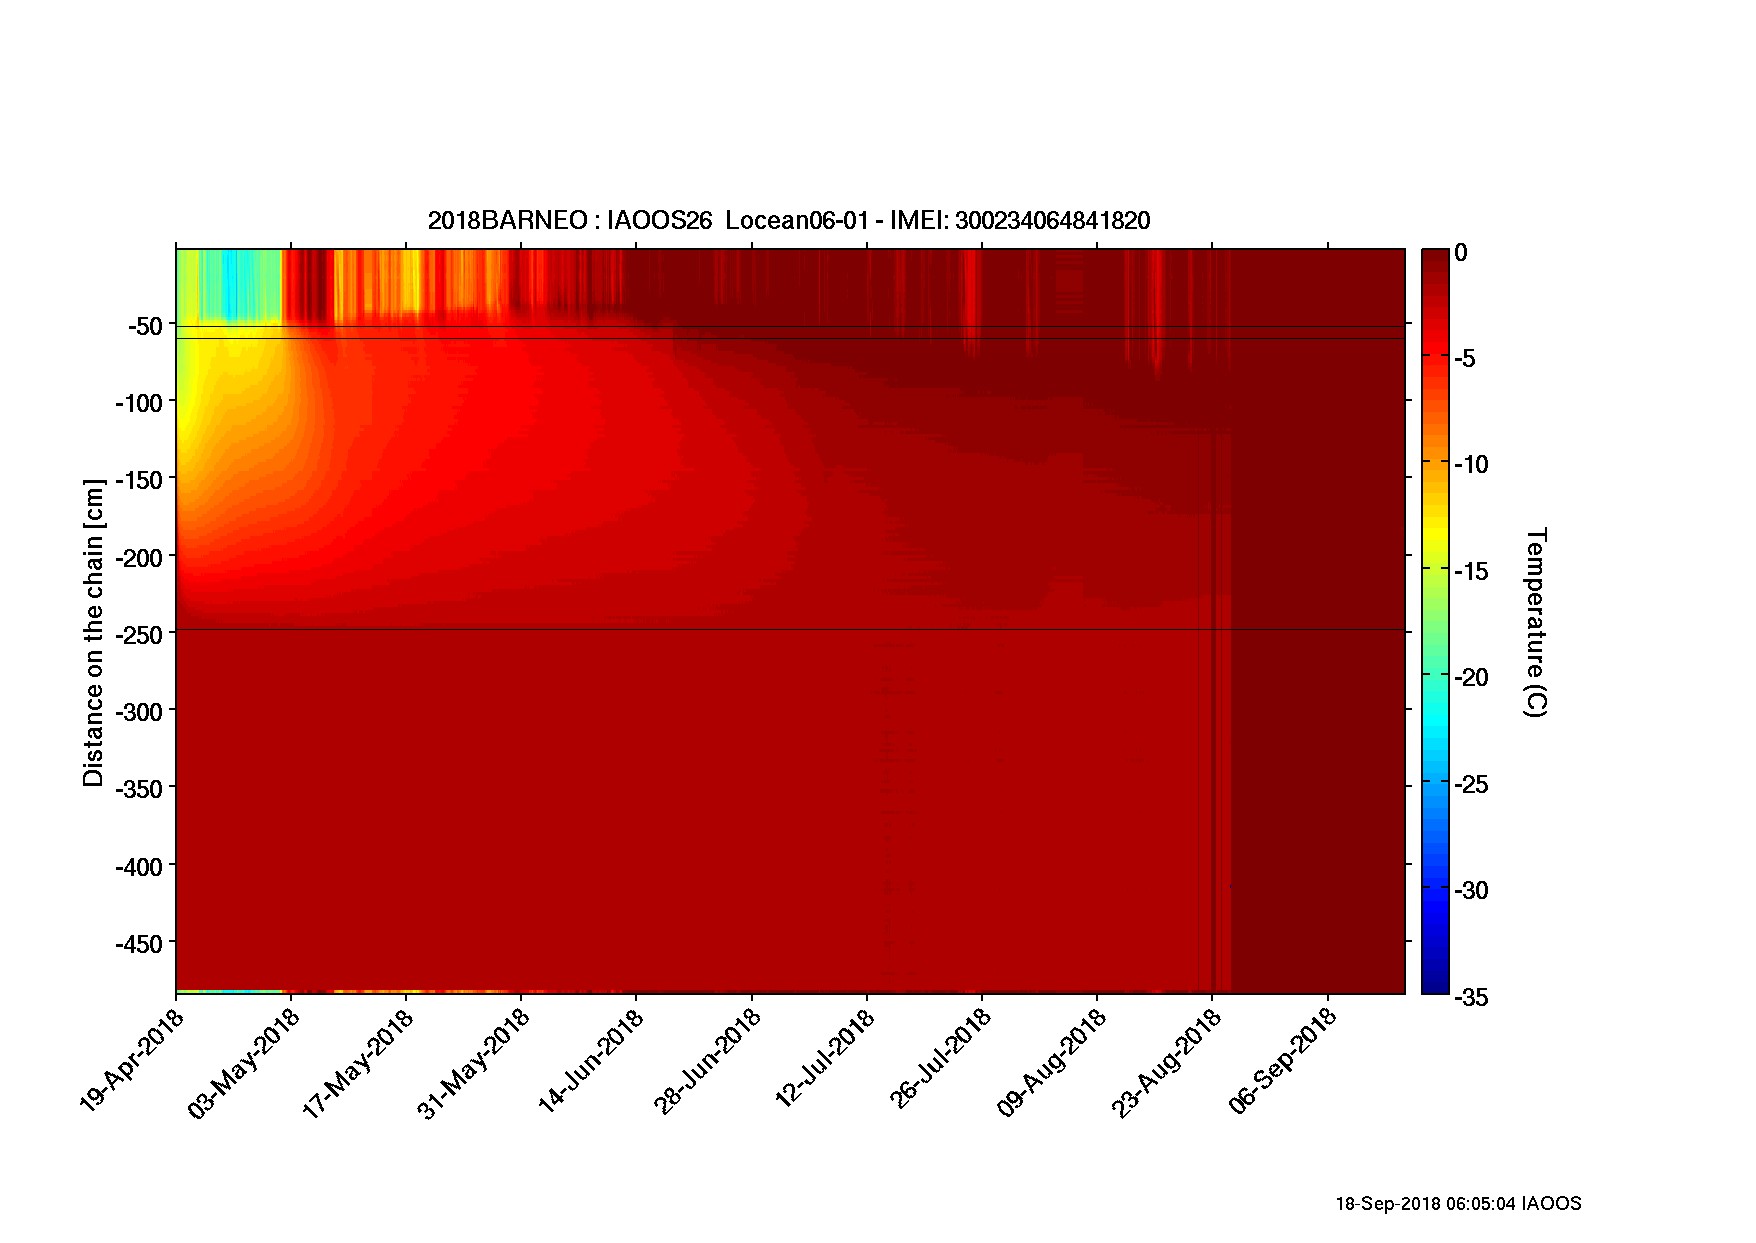Click the -250 y-axis tick label

pyautogui.click(x=139, y=635)
